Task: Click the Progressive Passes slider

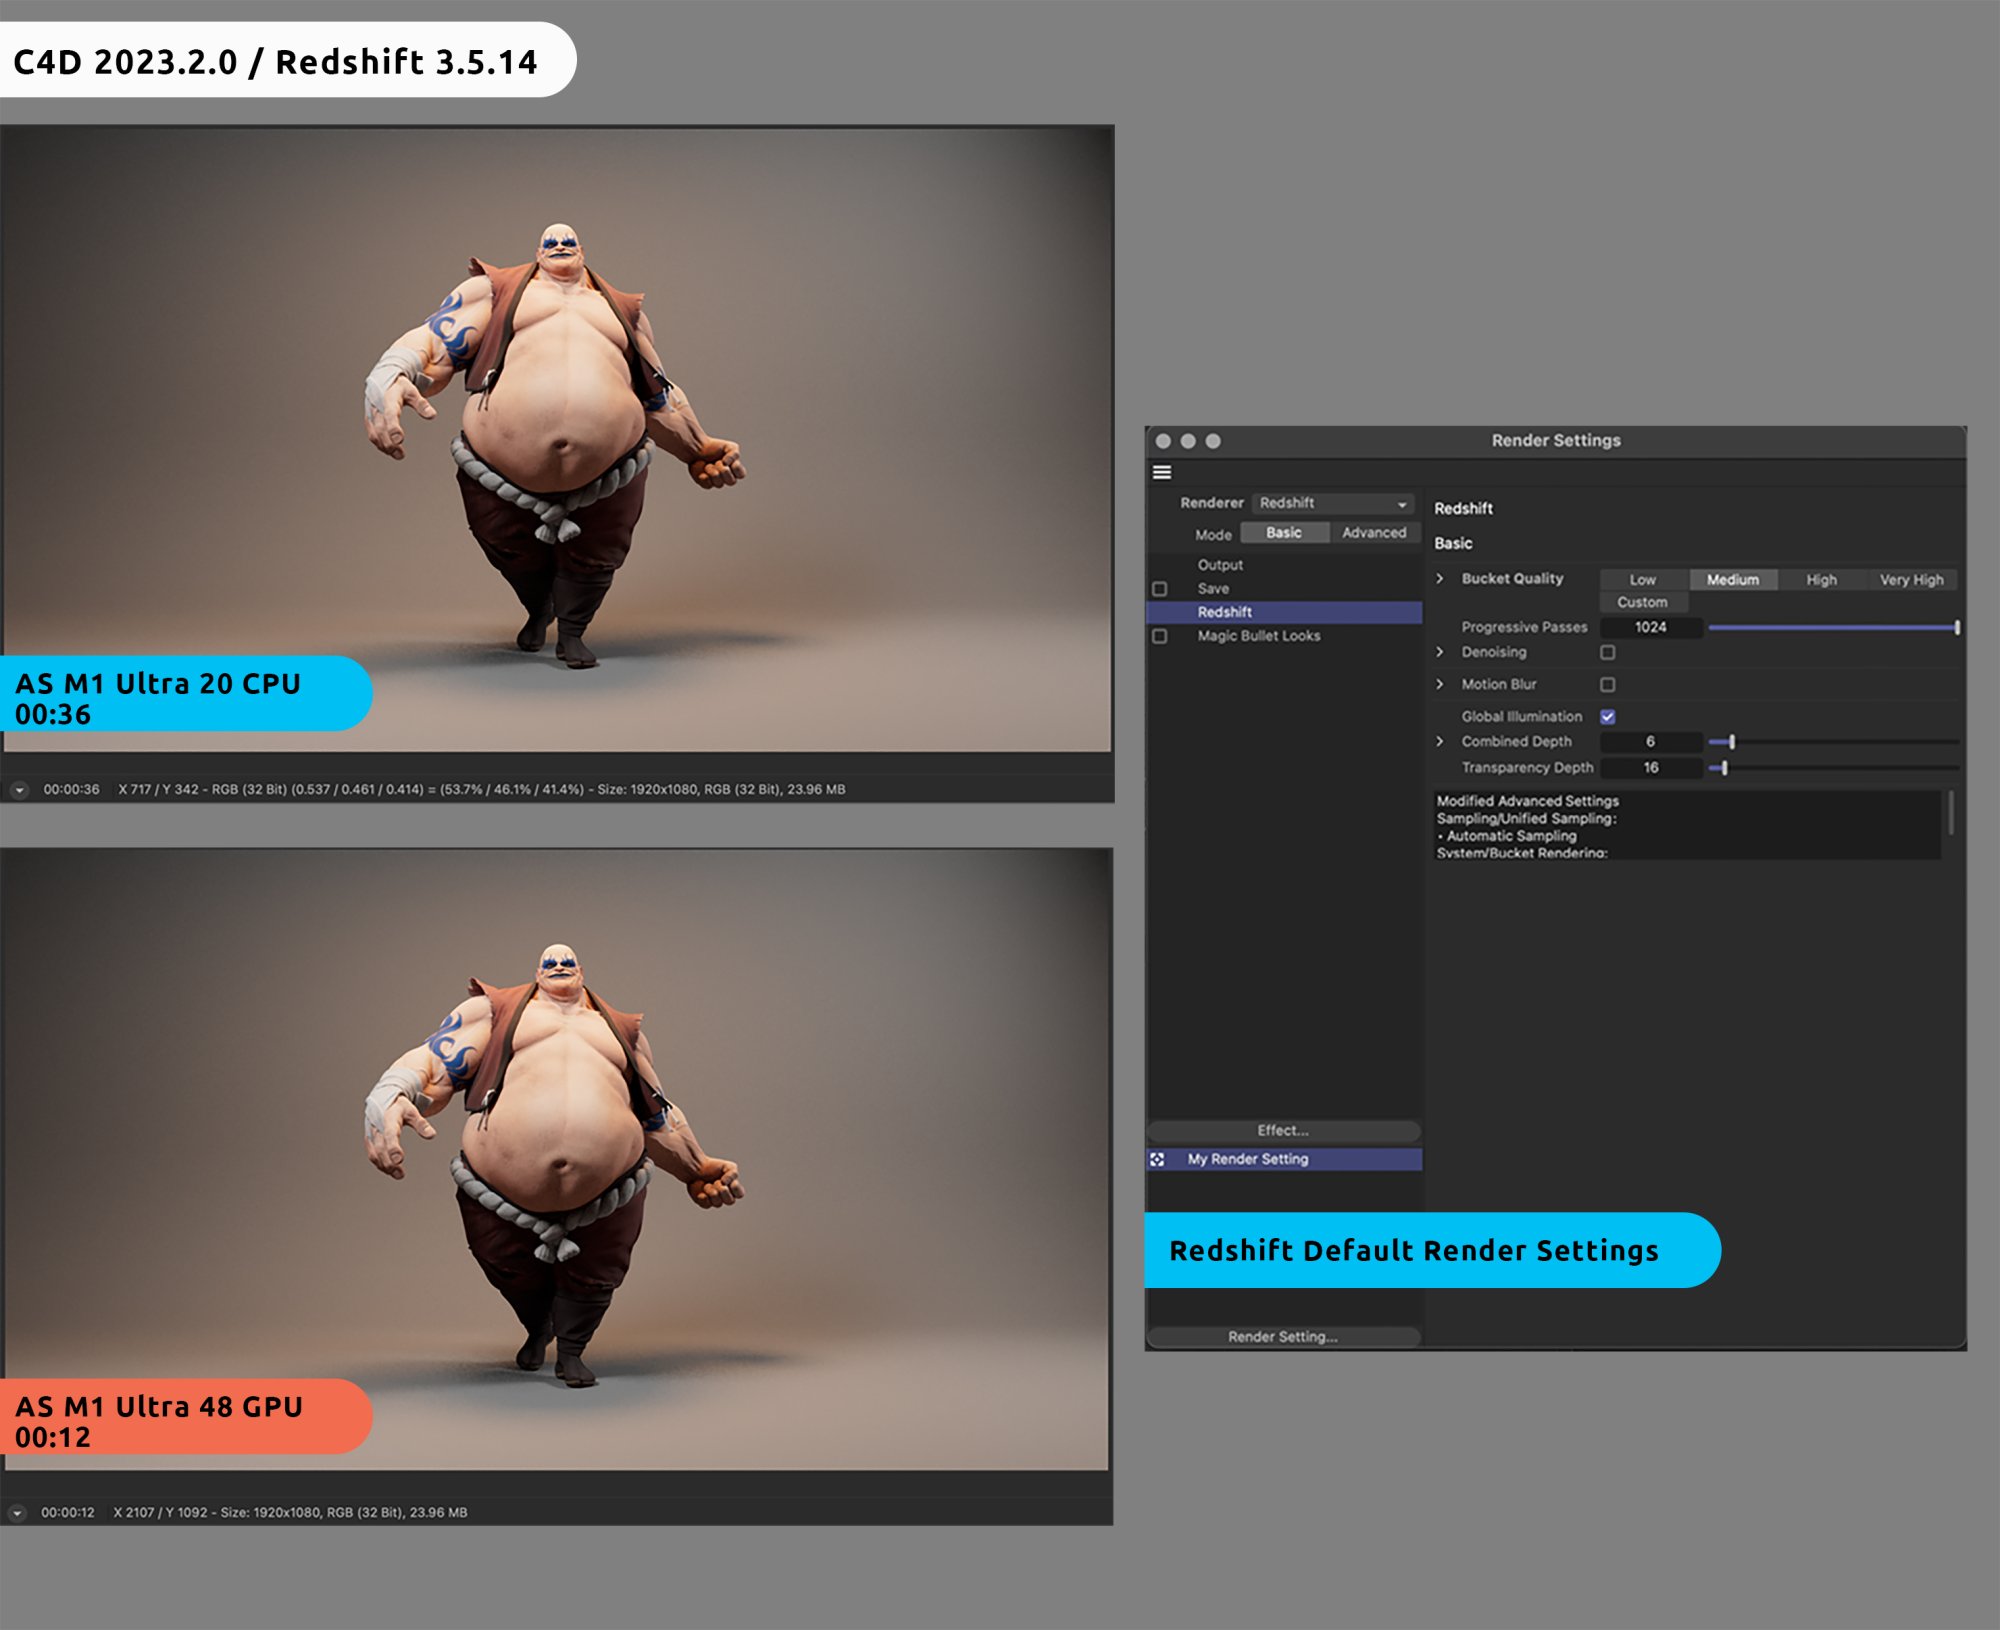Action: (x=1834, y=628)
